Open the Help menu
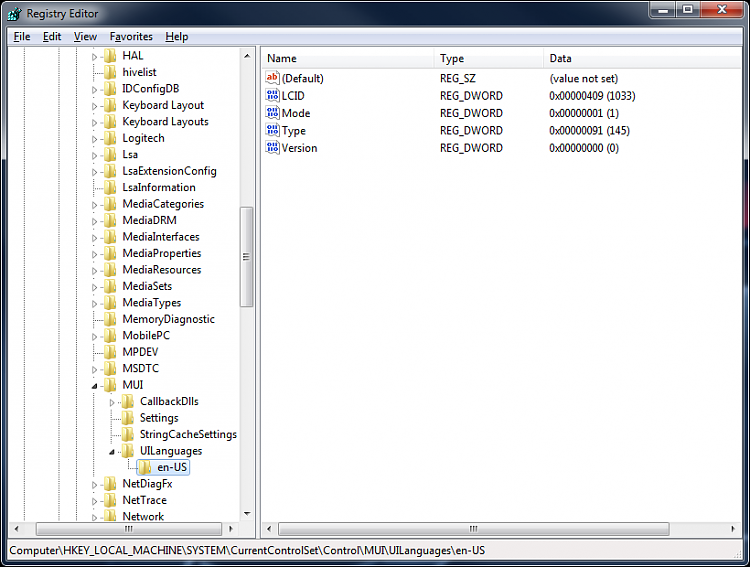The image size is (750, 567). click(x=176, y=36)
